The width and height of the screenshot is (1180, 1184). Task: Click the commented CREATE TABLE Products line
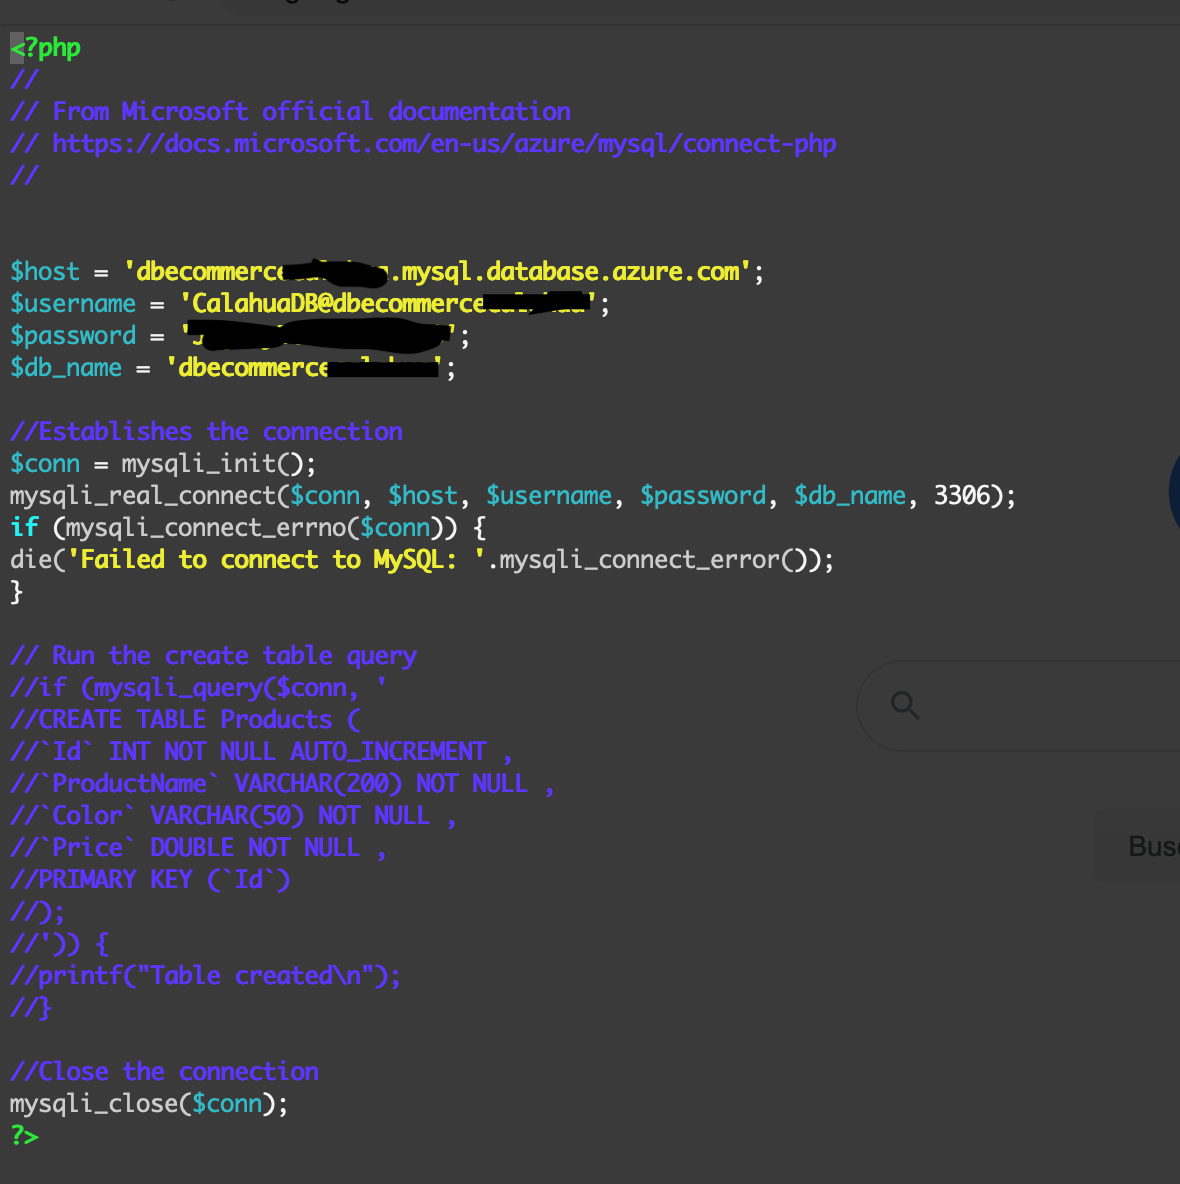(185, 720)
